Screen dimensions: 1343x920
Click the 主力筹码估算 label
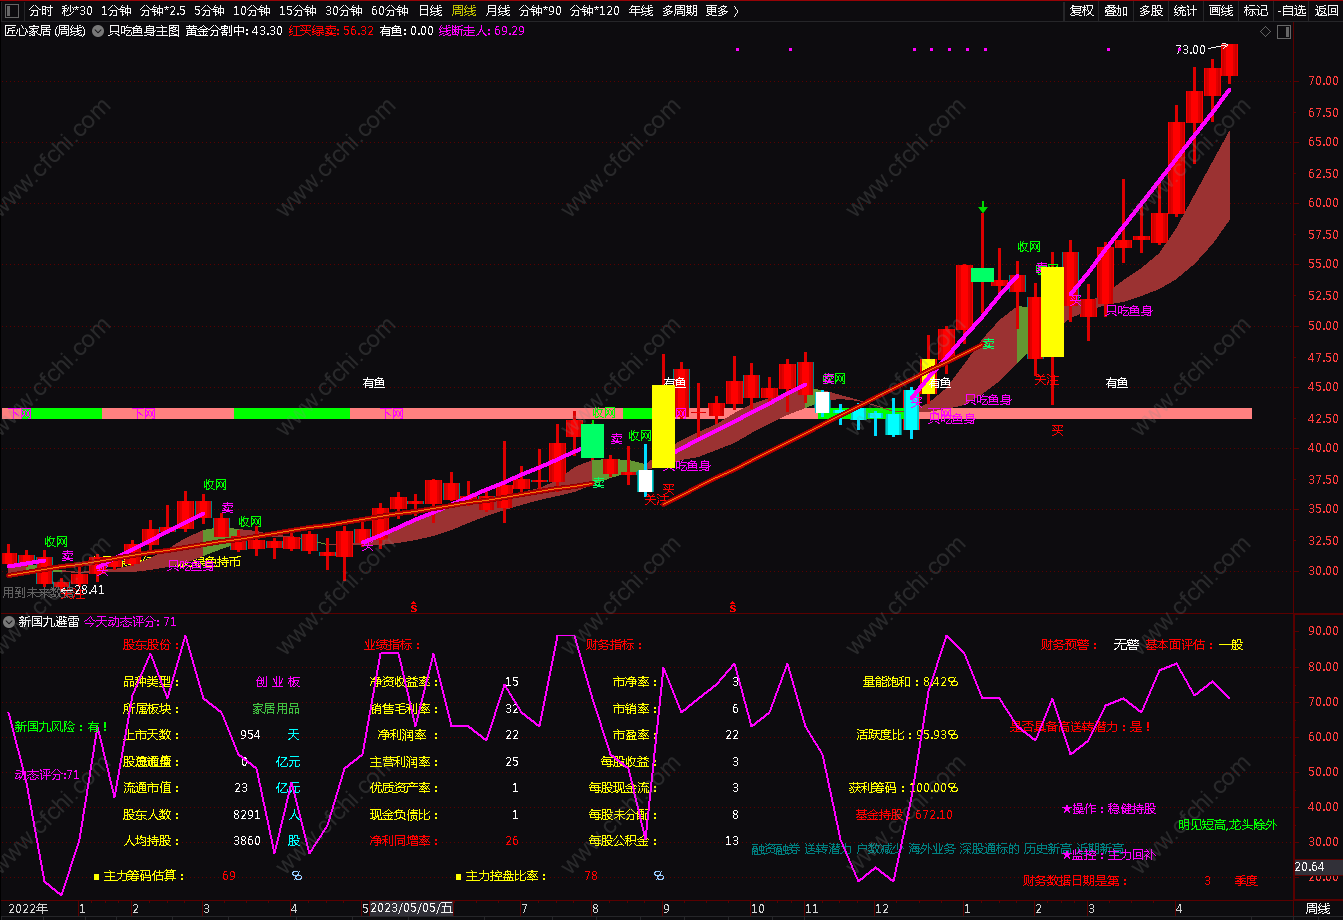[x=144, y=876]
